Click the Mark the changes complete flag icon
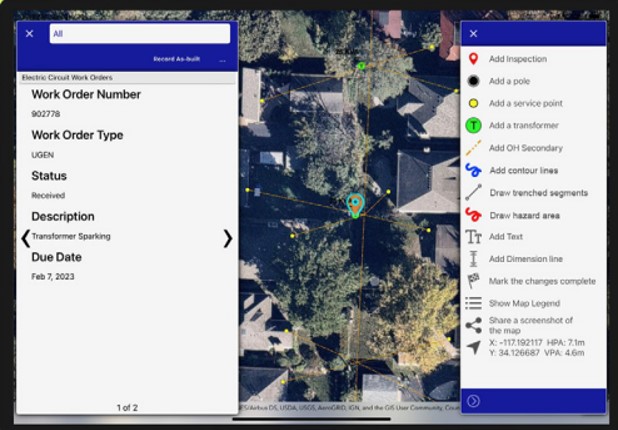This screenshot has width=618, height=430. [x=473, y=281]
